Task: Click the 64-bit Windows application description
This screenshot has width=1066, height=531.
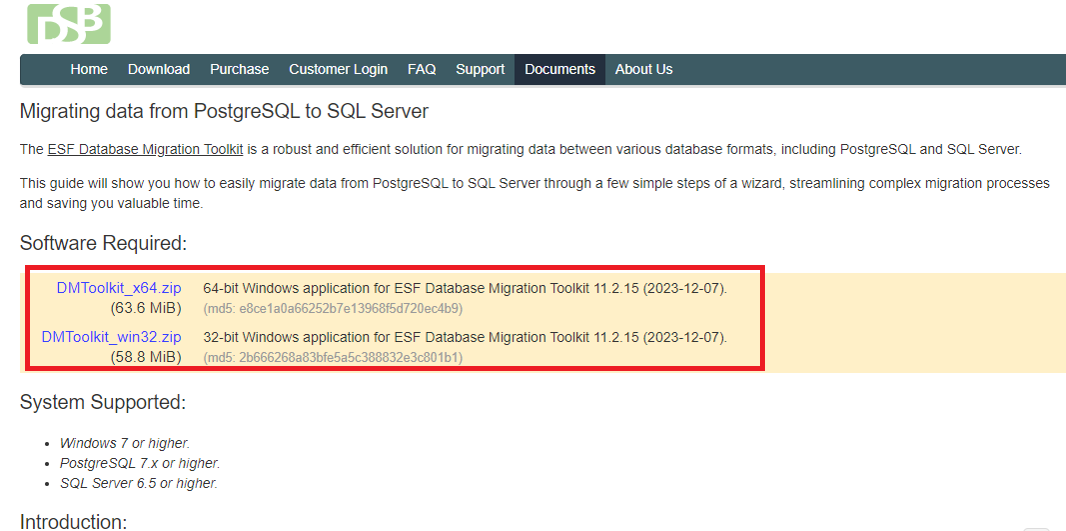Action: 465,288
